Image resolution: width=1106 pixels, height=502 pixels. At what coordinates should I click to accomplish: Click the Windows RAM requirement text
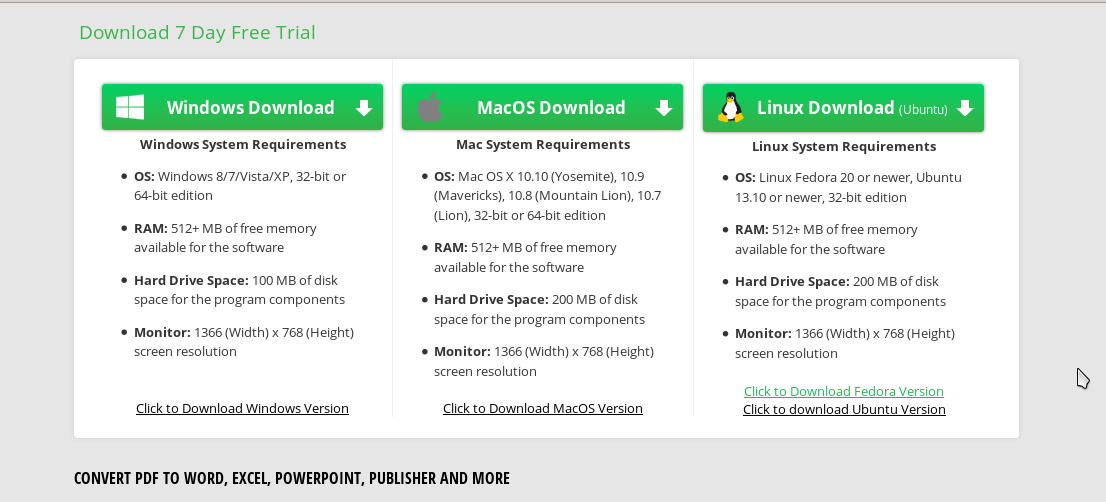[225, 238]
